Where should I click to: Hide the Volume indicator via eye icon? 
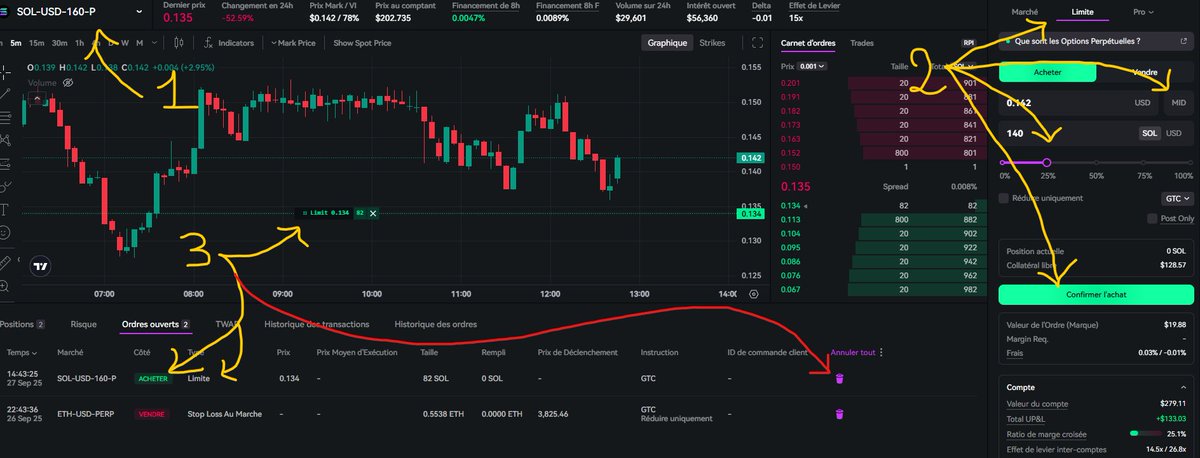coord(68,83)
